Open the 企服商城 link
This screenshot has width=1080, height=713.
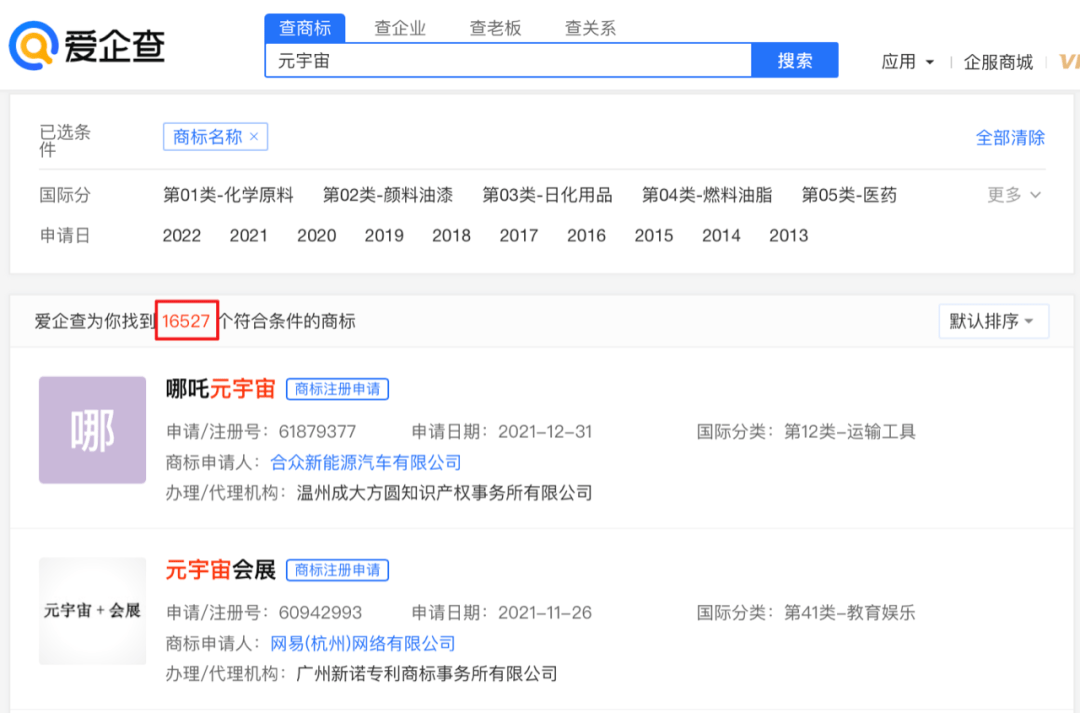coord(998,62)
